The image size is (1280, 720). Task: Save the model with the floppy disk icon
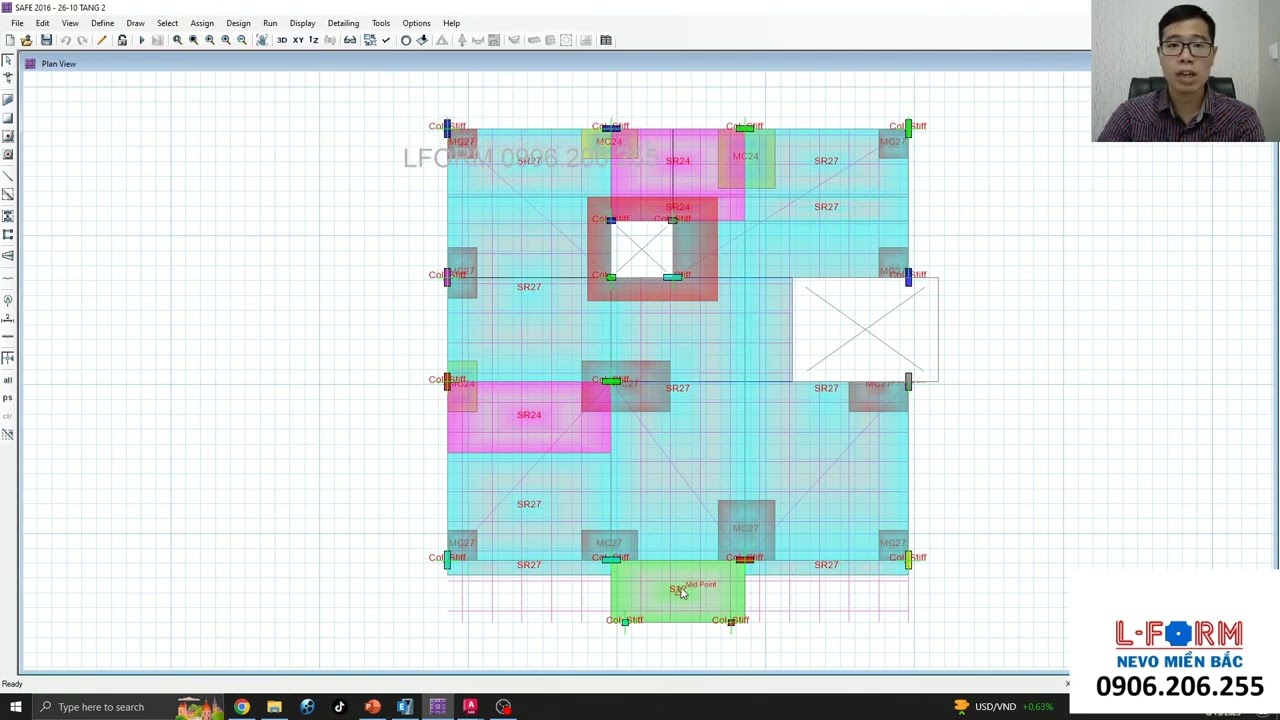46,40
